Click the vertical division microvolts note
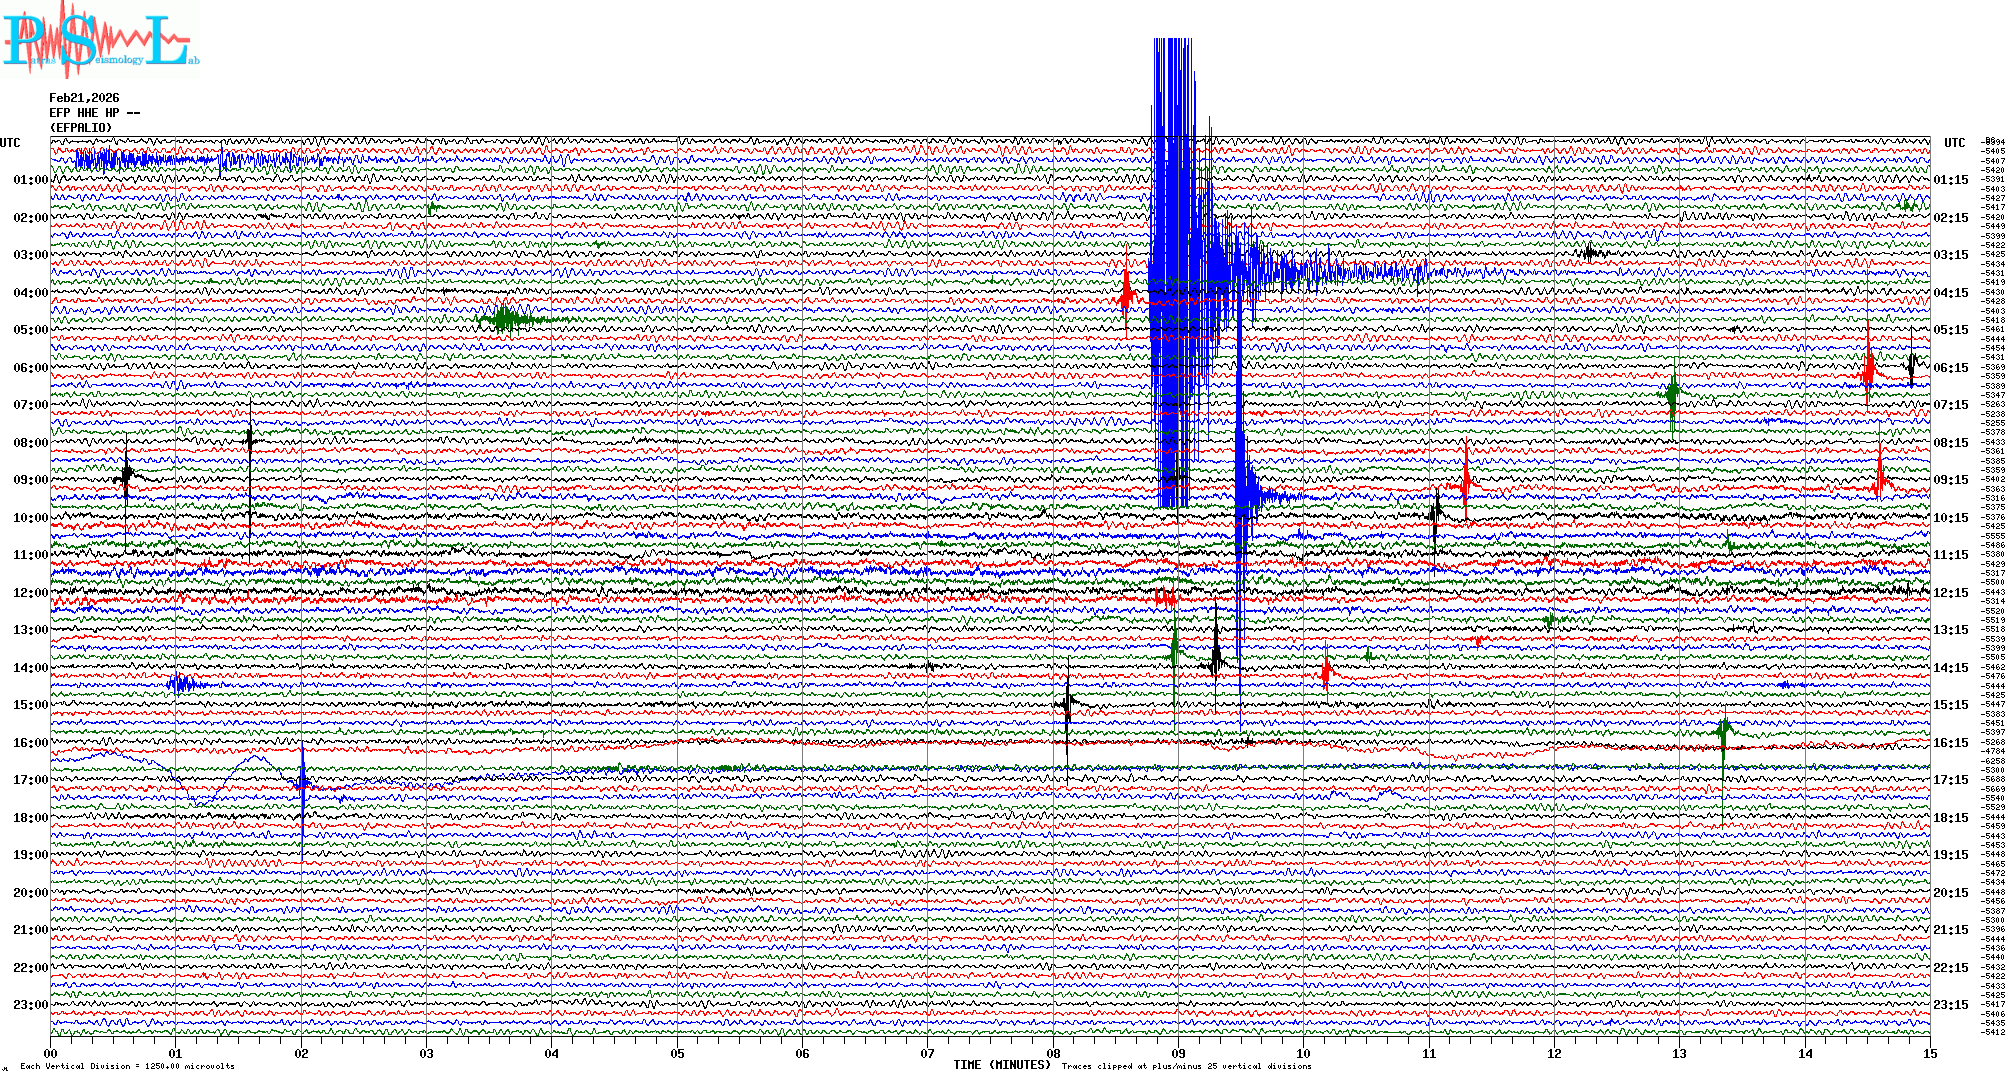 coord(127,1066)
